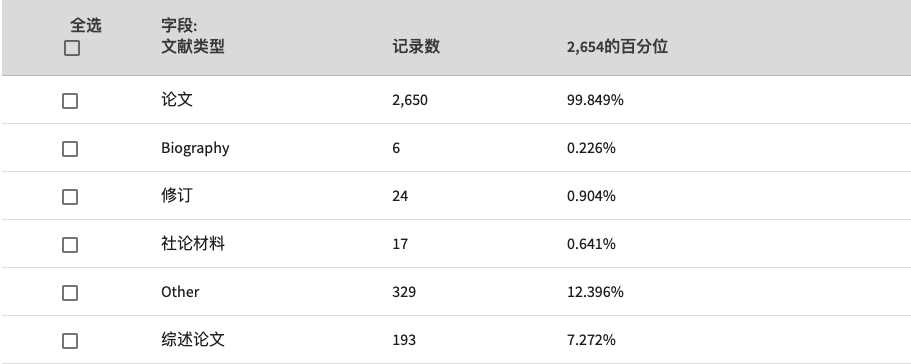Select the Biography row checkbox
This screenshot has height=364, width=911.
click(70, 149)
